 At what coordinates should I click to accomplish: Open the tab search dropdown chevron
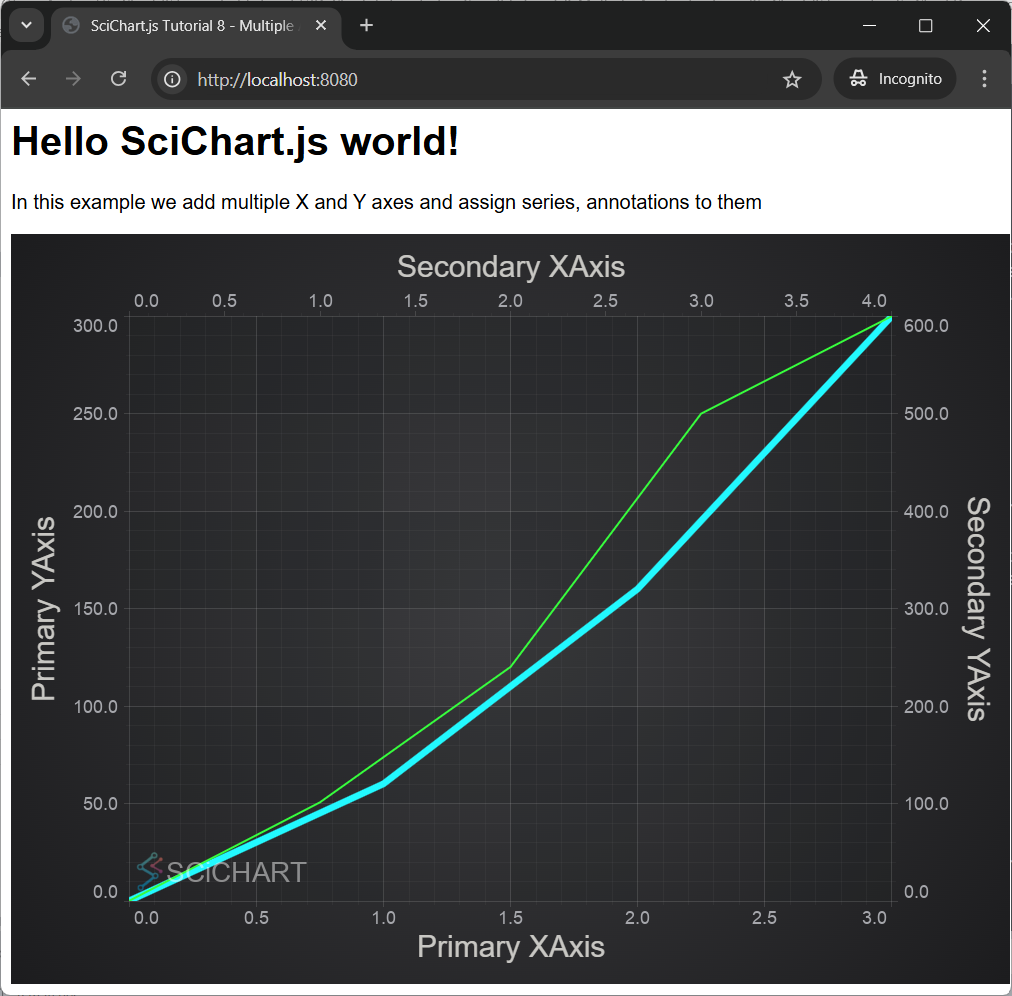point(27,25)
